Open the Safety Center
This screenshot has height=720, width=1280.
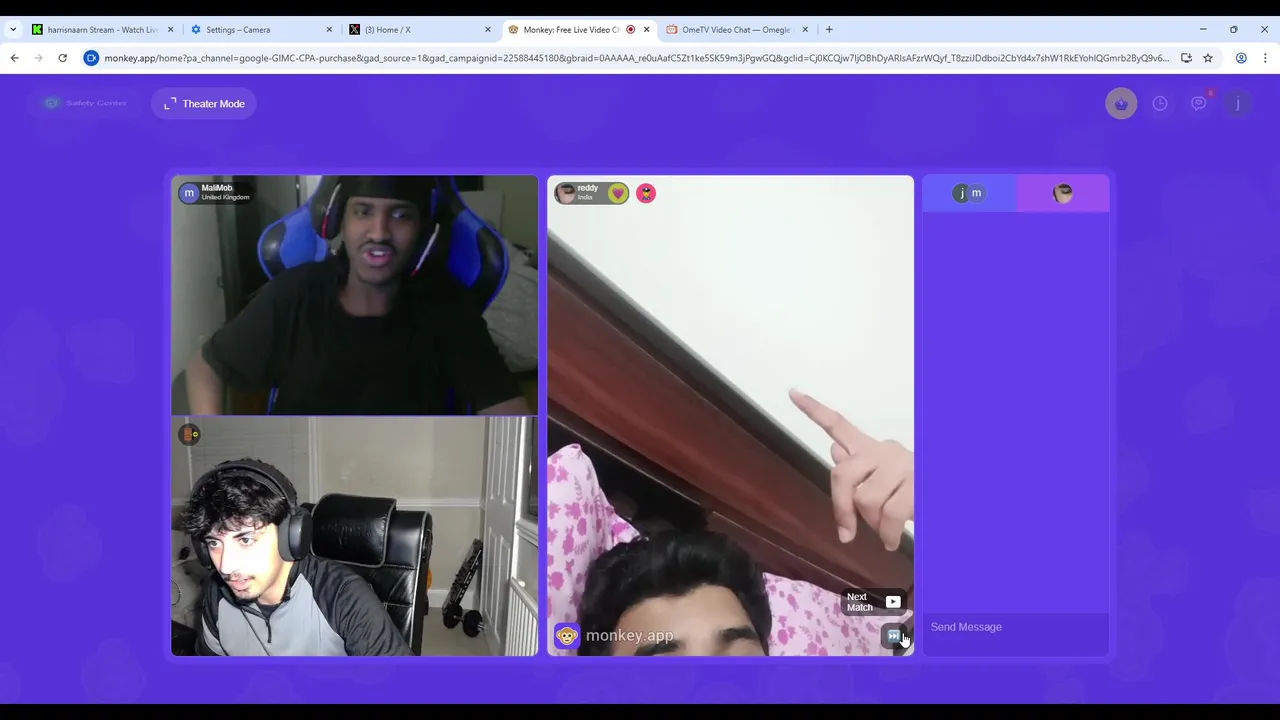[86, 103]
